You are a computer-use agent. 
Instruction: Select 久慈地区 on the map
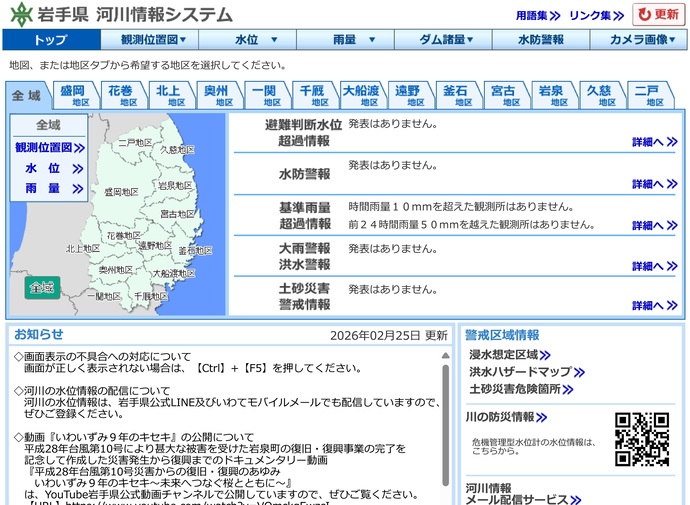tap(177, 150)
